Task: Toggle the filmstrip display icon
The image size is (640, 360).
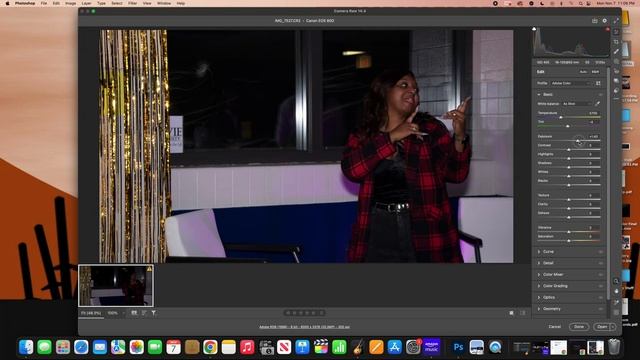Action: click(x=134, y=313)
